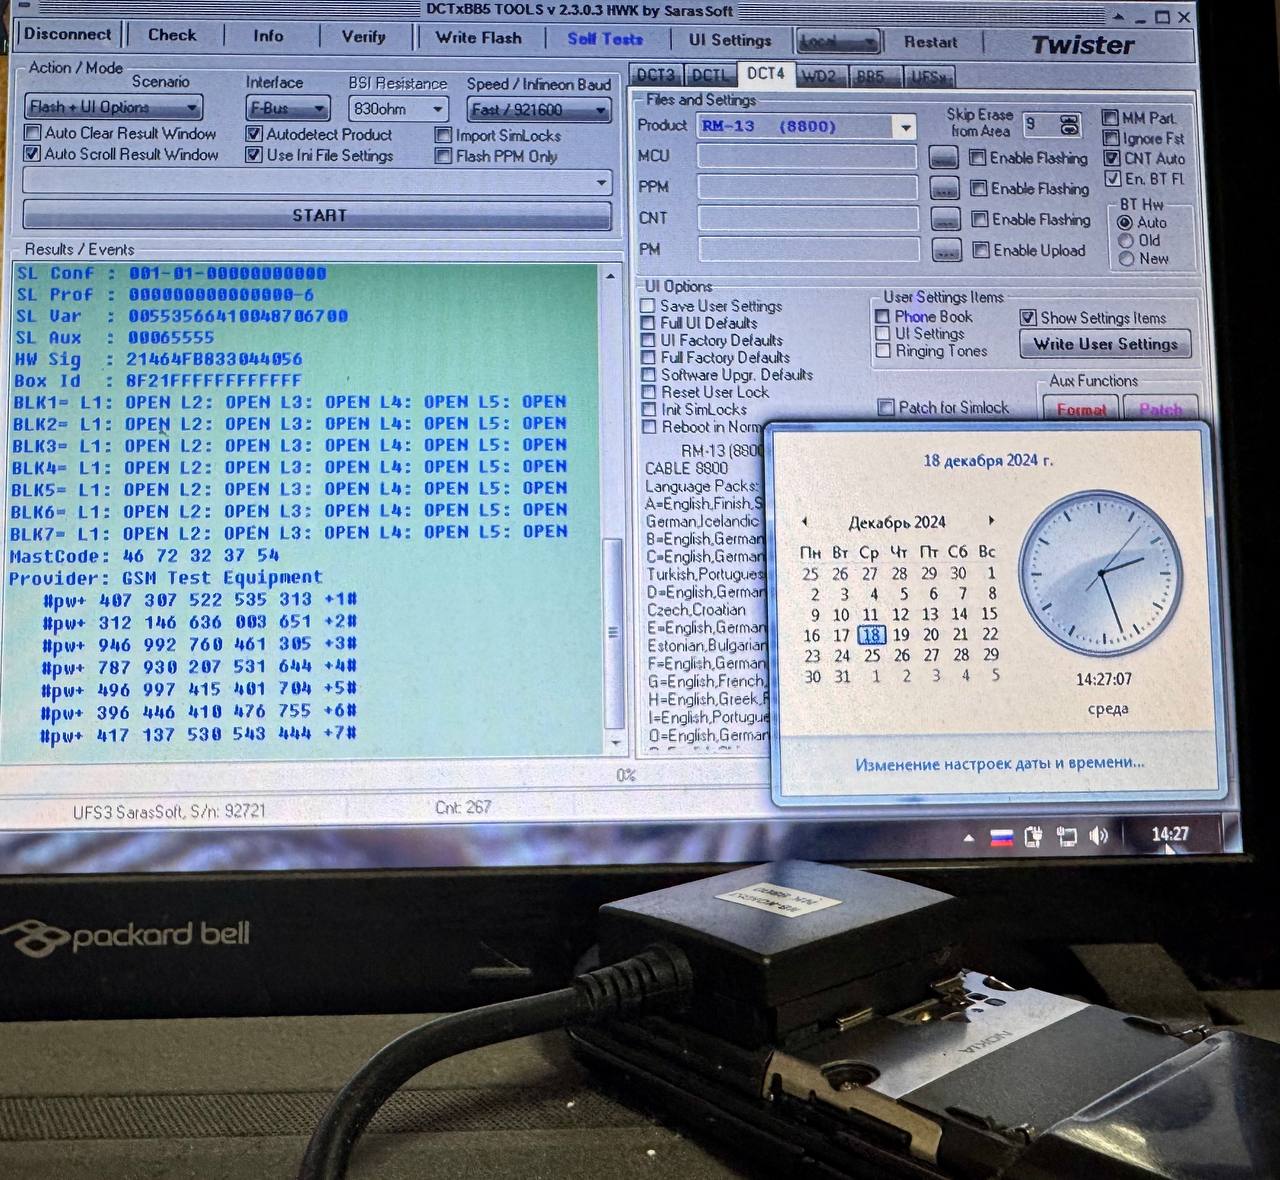Viewport: 1280px width, 1180px height.
Task: Open the CNT file browse button
Action: (945, 219)
